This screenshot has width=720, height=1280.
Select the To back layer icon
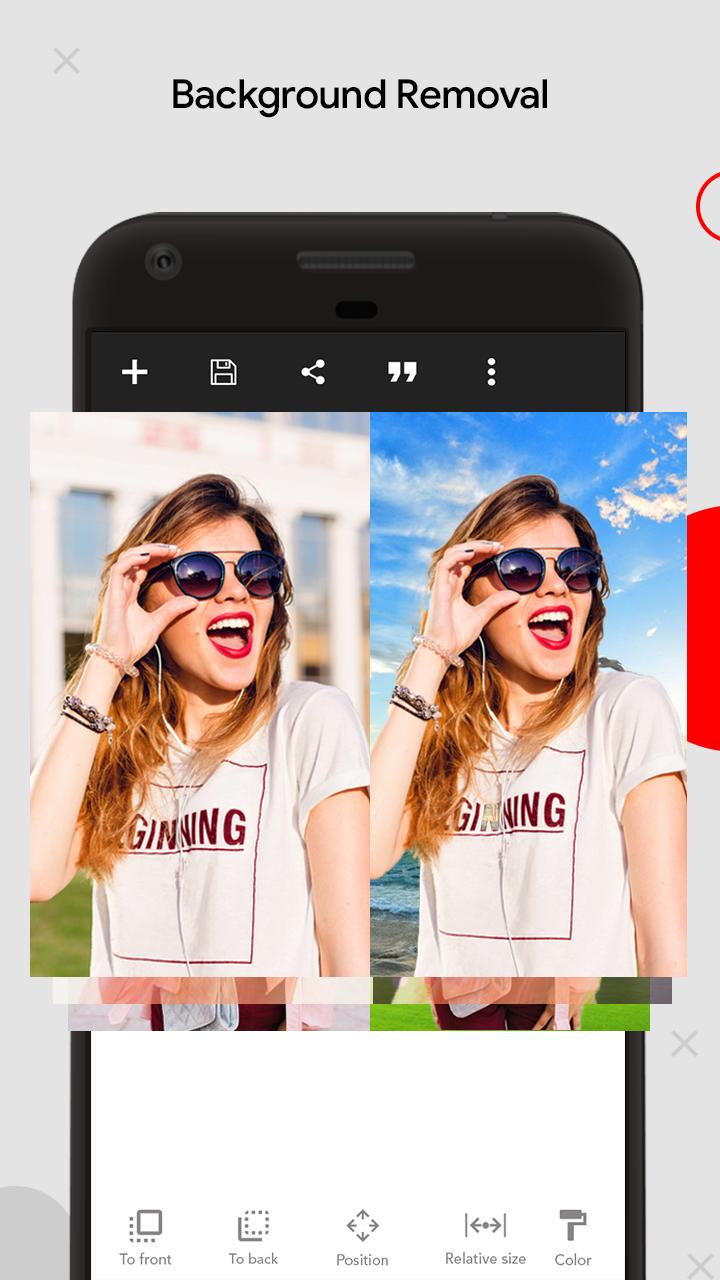click(253, 1225)
